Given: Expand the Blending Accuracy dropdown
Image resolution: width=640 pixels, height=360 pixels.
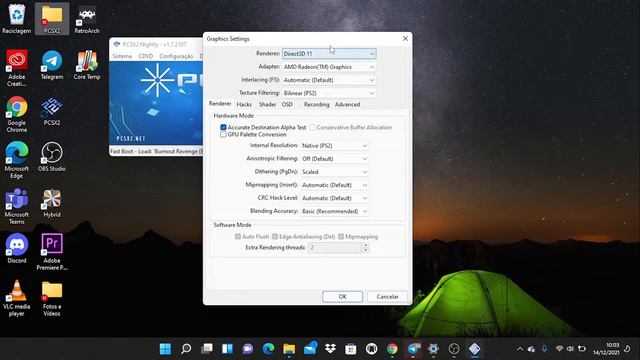Looking at the screenshot, I should point(335,211).
